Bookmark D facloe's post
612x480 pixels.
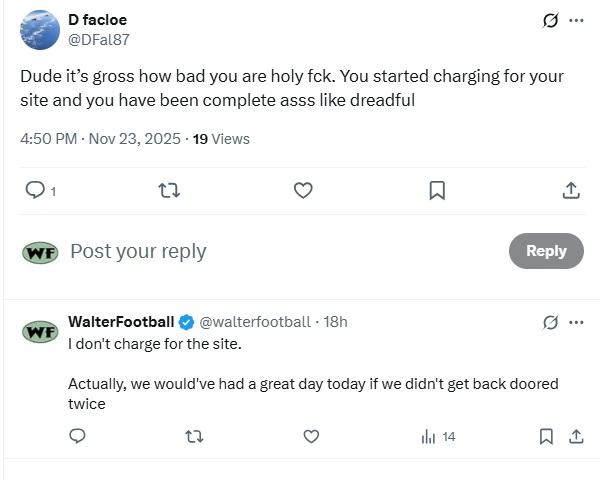[437, 190]
